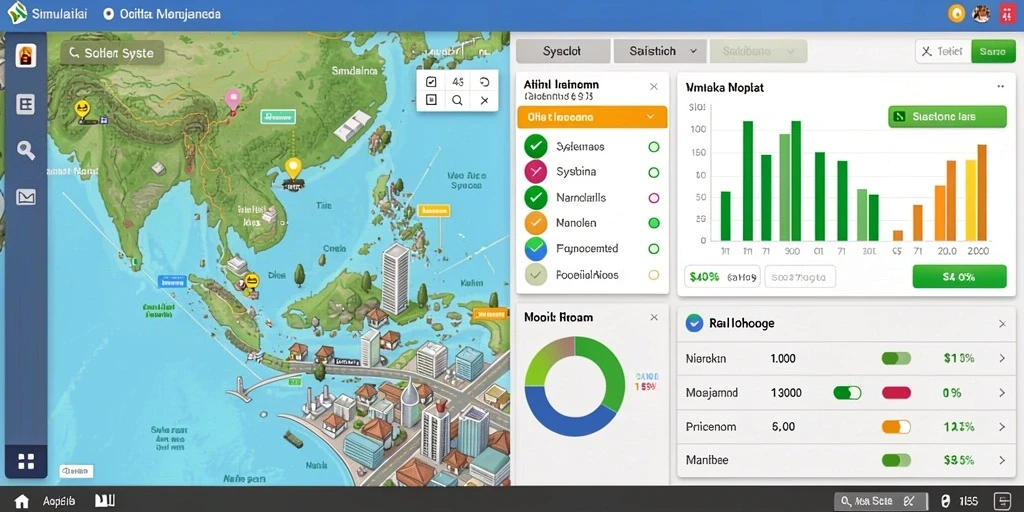Open the greyed-out third dropdown in the panel header
The height and width of the screenshot is (512, 1024).
click(x=758, y=51)
